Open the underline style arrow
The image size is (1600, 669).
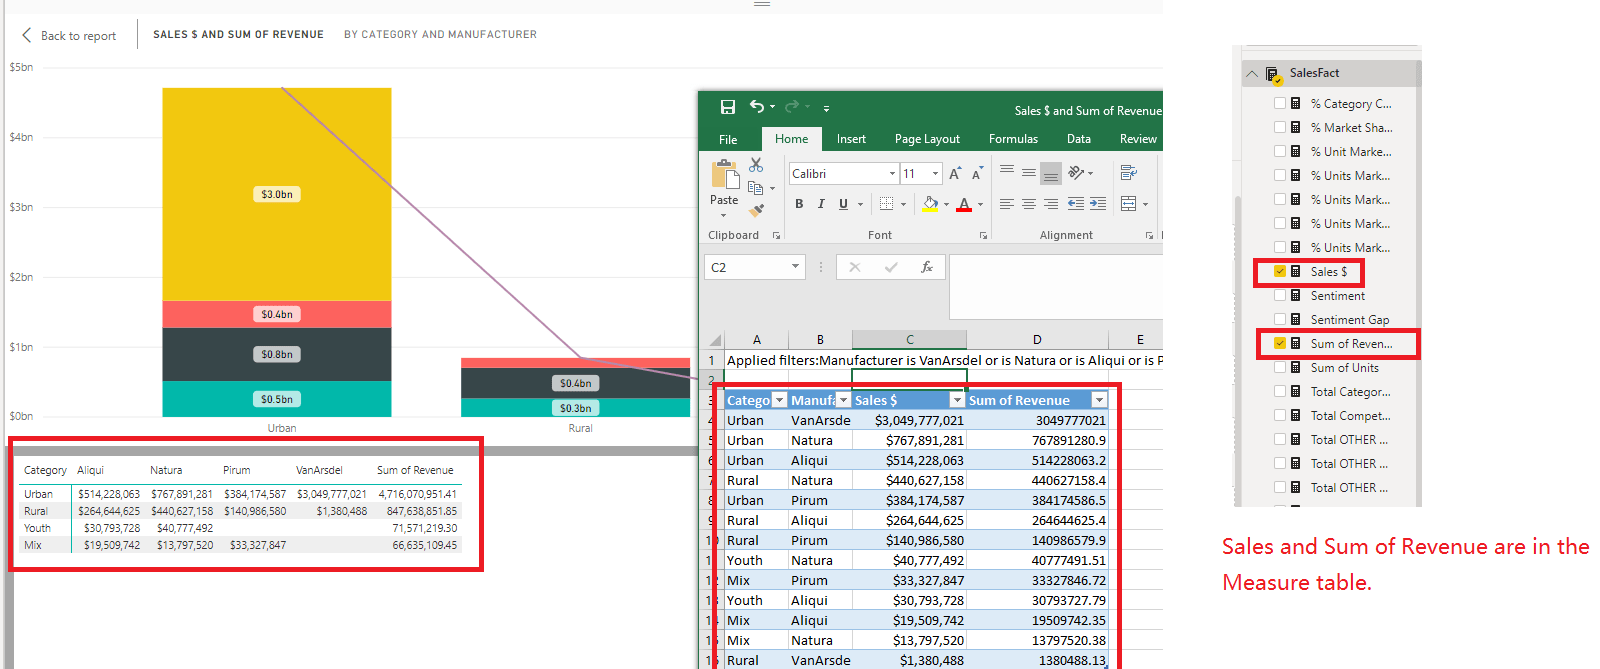click(859, 204)
